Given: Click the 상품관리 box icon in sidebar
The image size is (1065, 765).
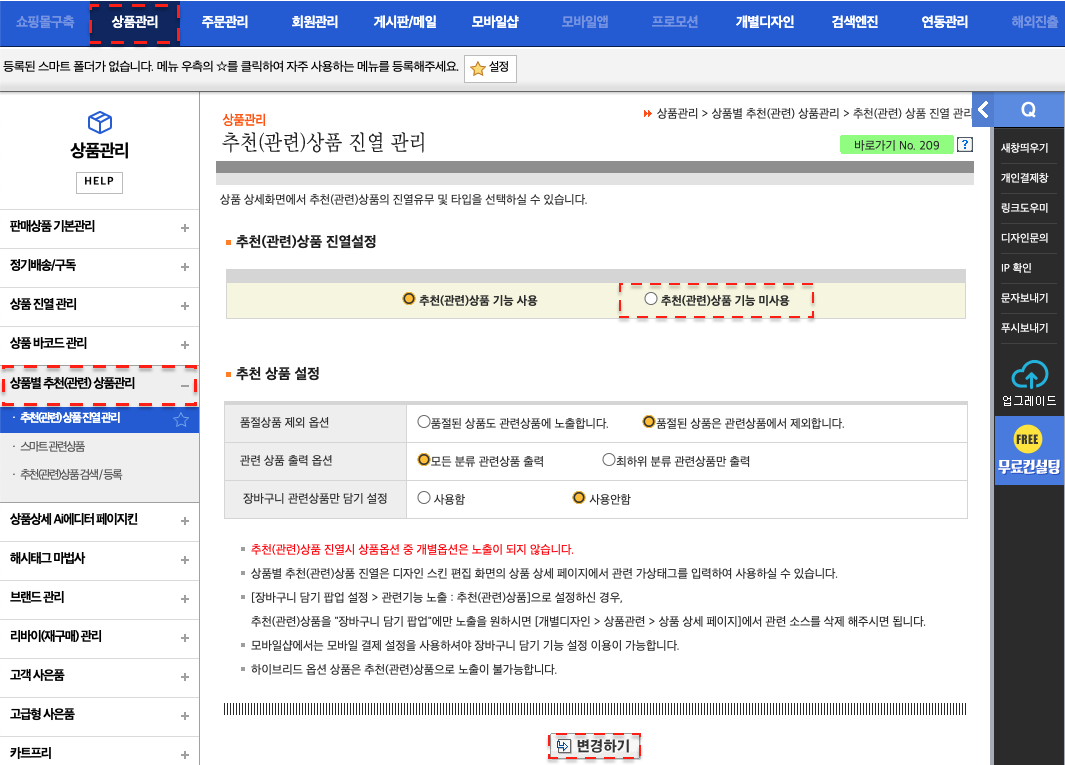Looking at the screenshot, I should point(99,122).
